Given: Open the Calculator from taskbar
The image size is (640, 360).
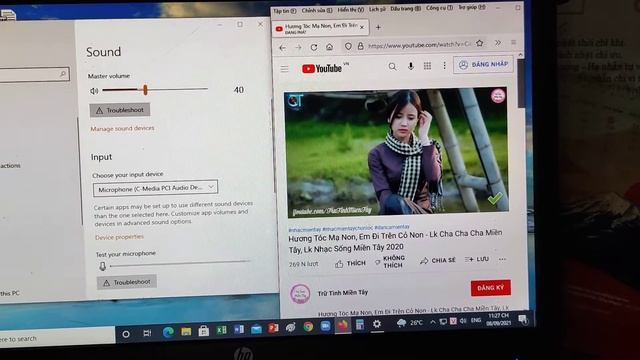Looking at the screenshot, I should pyautogui.click(x=360, y=324).
